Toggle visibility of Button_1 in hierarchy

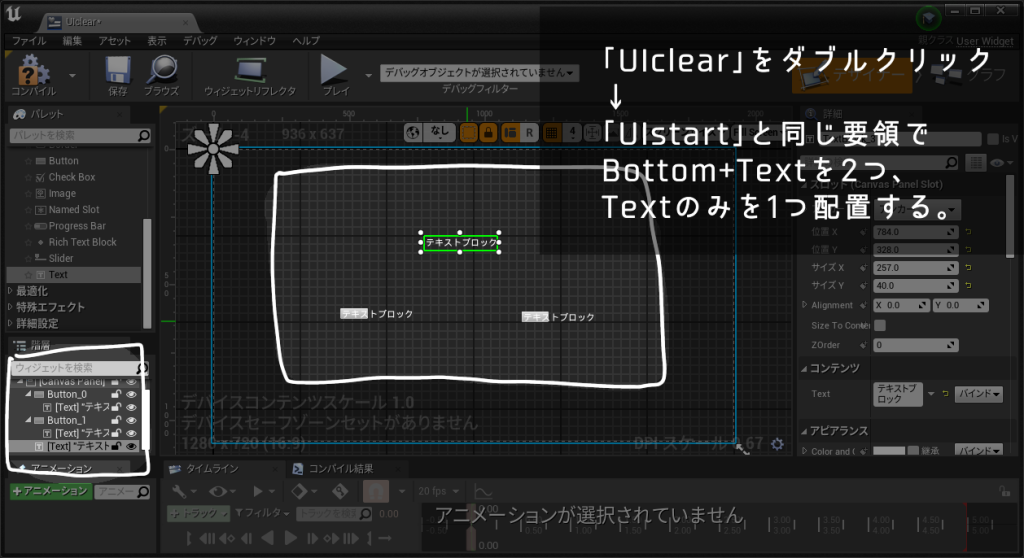pyautogui.click(x=131, y=420)
